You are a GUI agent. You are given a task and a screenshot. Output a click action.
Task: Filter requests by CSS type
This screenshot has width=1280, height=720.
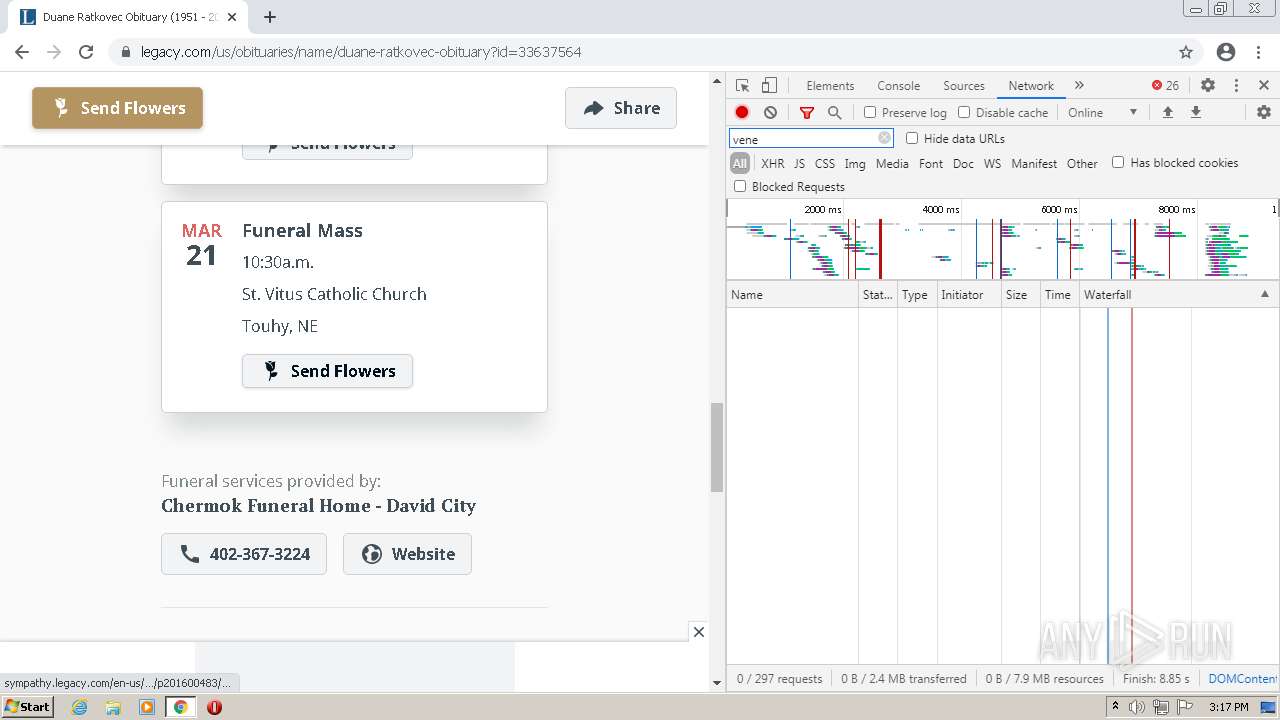coord(824,164)
